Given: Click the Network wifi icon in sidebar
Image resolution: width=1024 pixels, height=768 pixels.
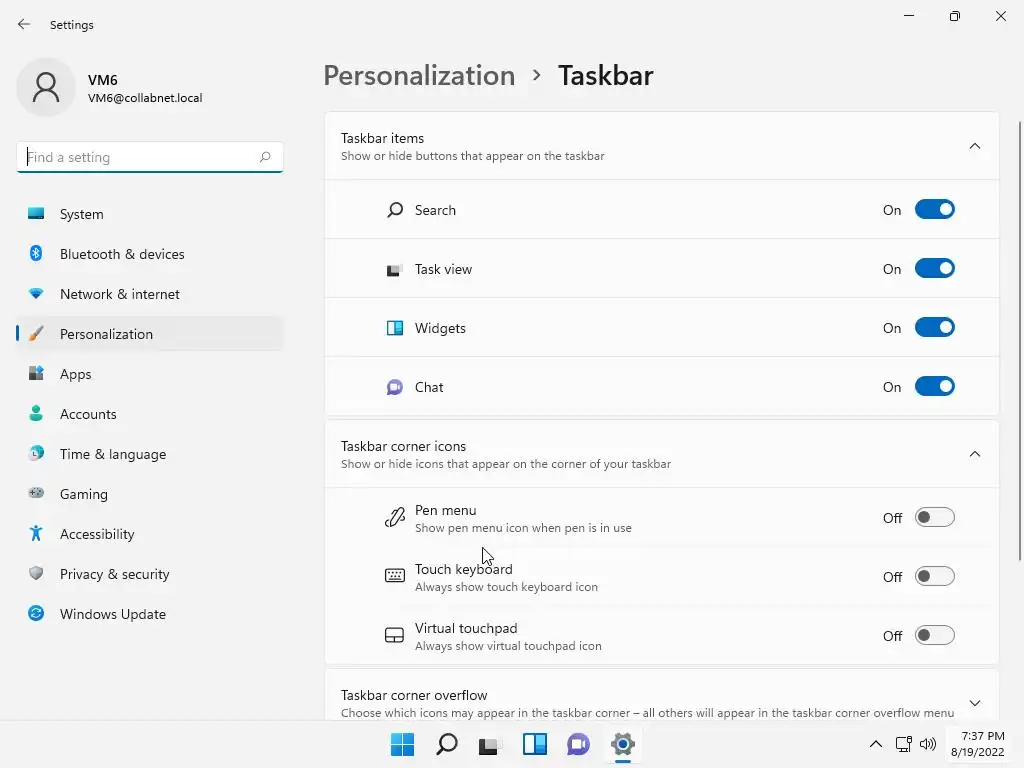Looking at the screenshot, I should point(36,294).
